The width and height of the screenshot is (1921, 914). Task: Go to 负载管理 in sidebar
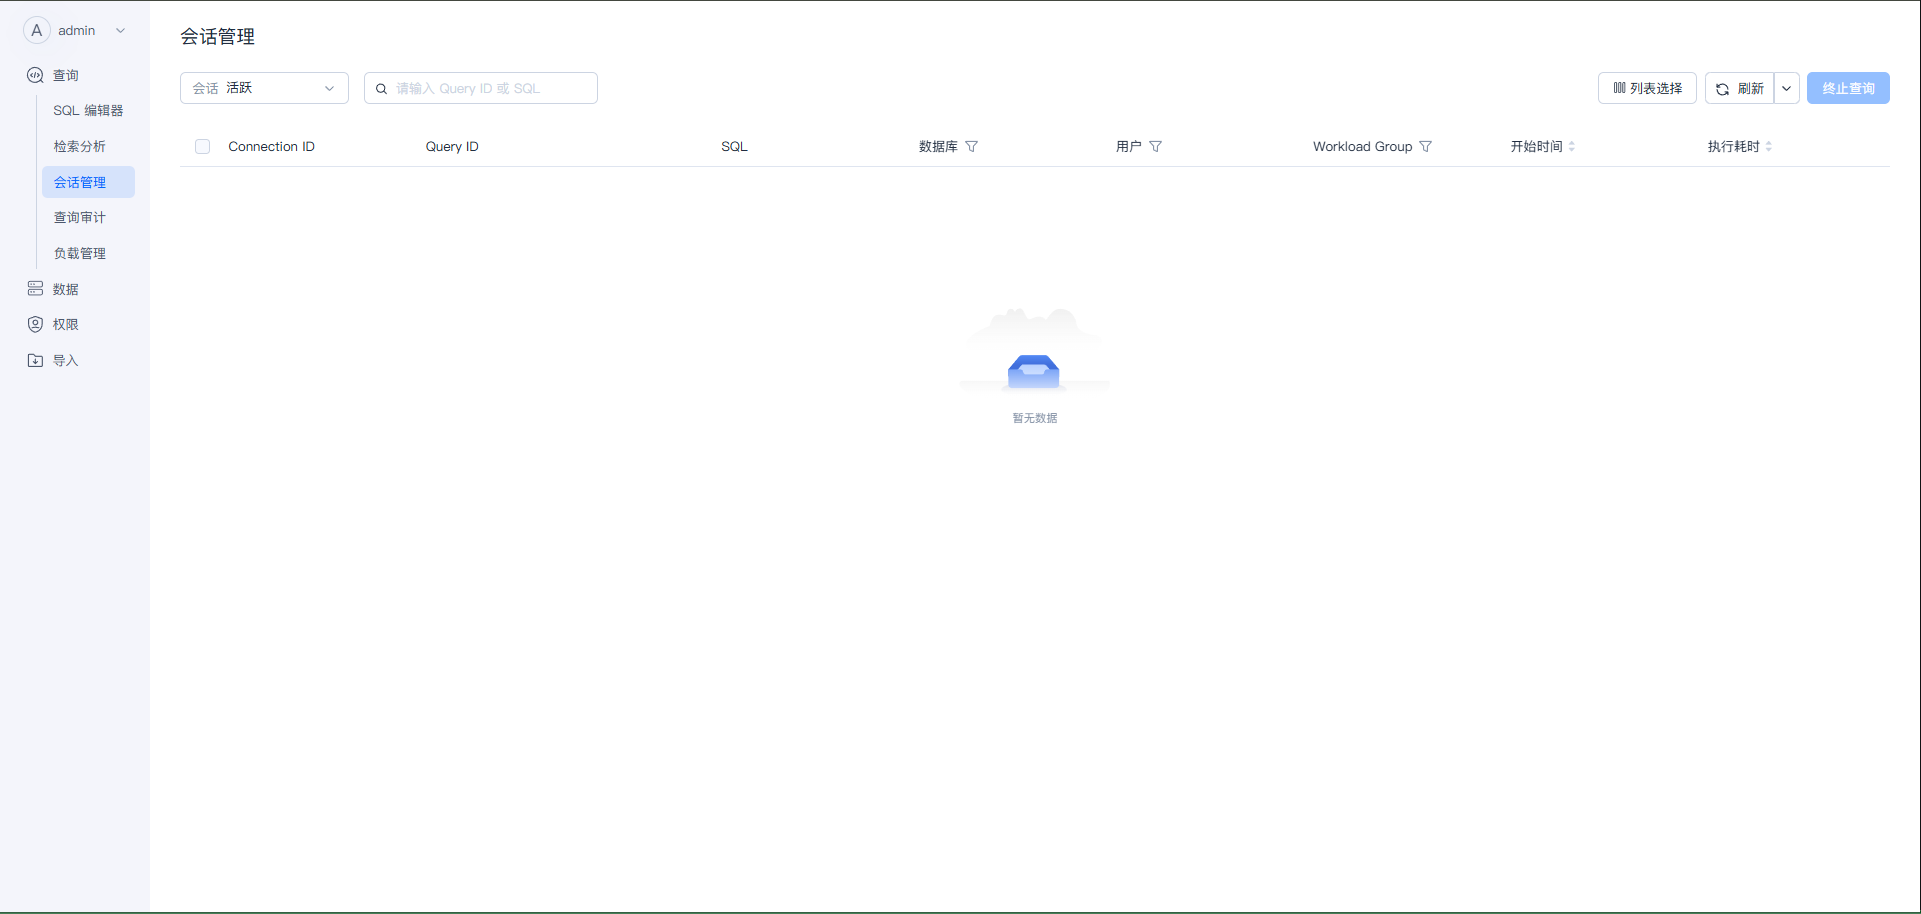(80, 254)
